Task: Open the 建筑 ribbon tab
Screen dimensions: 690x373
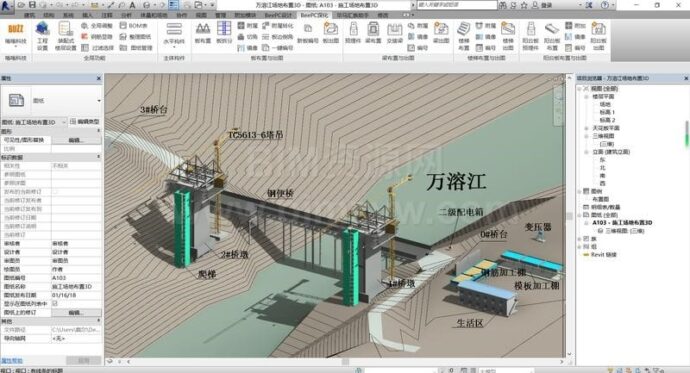Action: coord(30,15)
